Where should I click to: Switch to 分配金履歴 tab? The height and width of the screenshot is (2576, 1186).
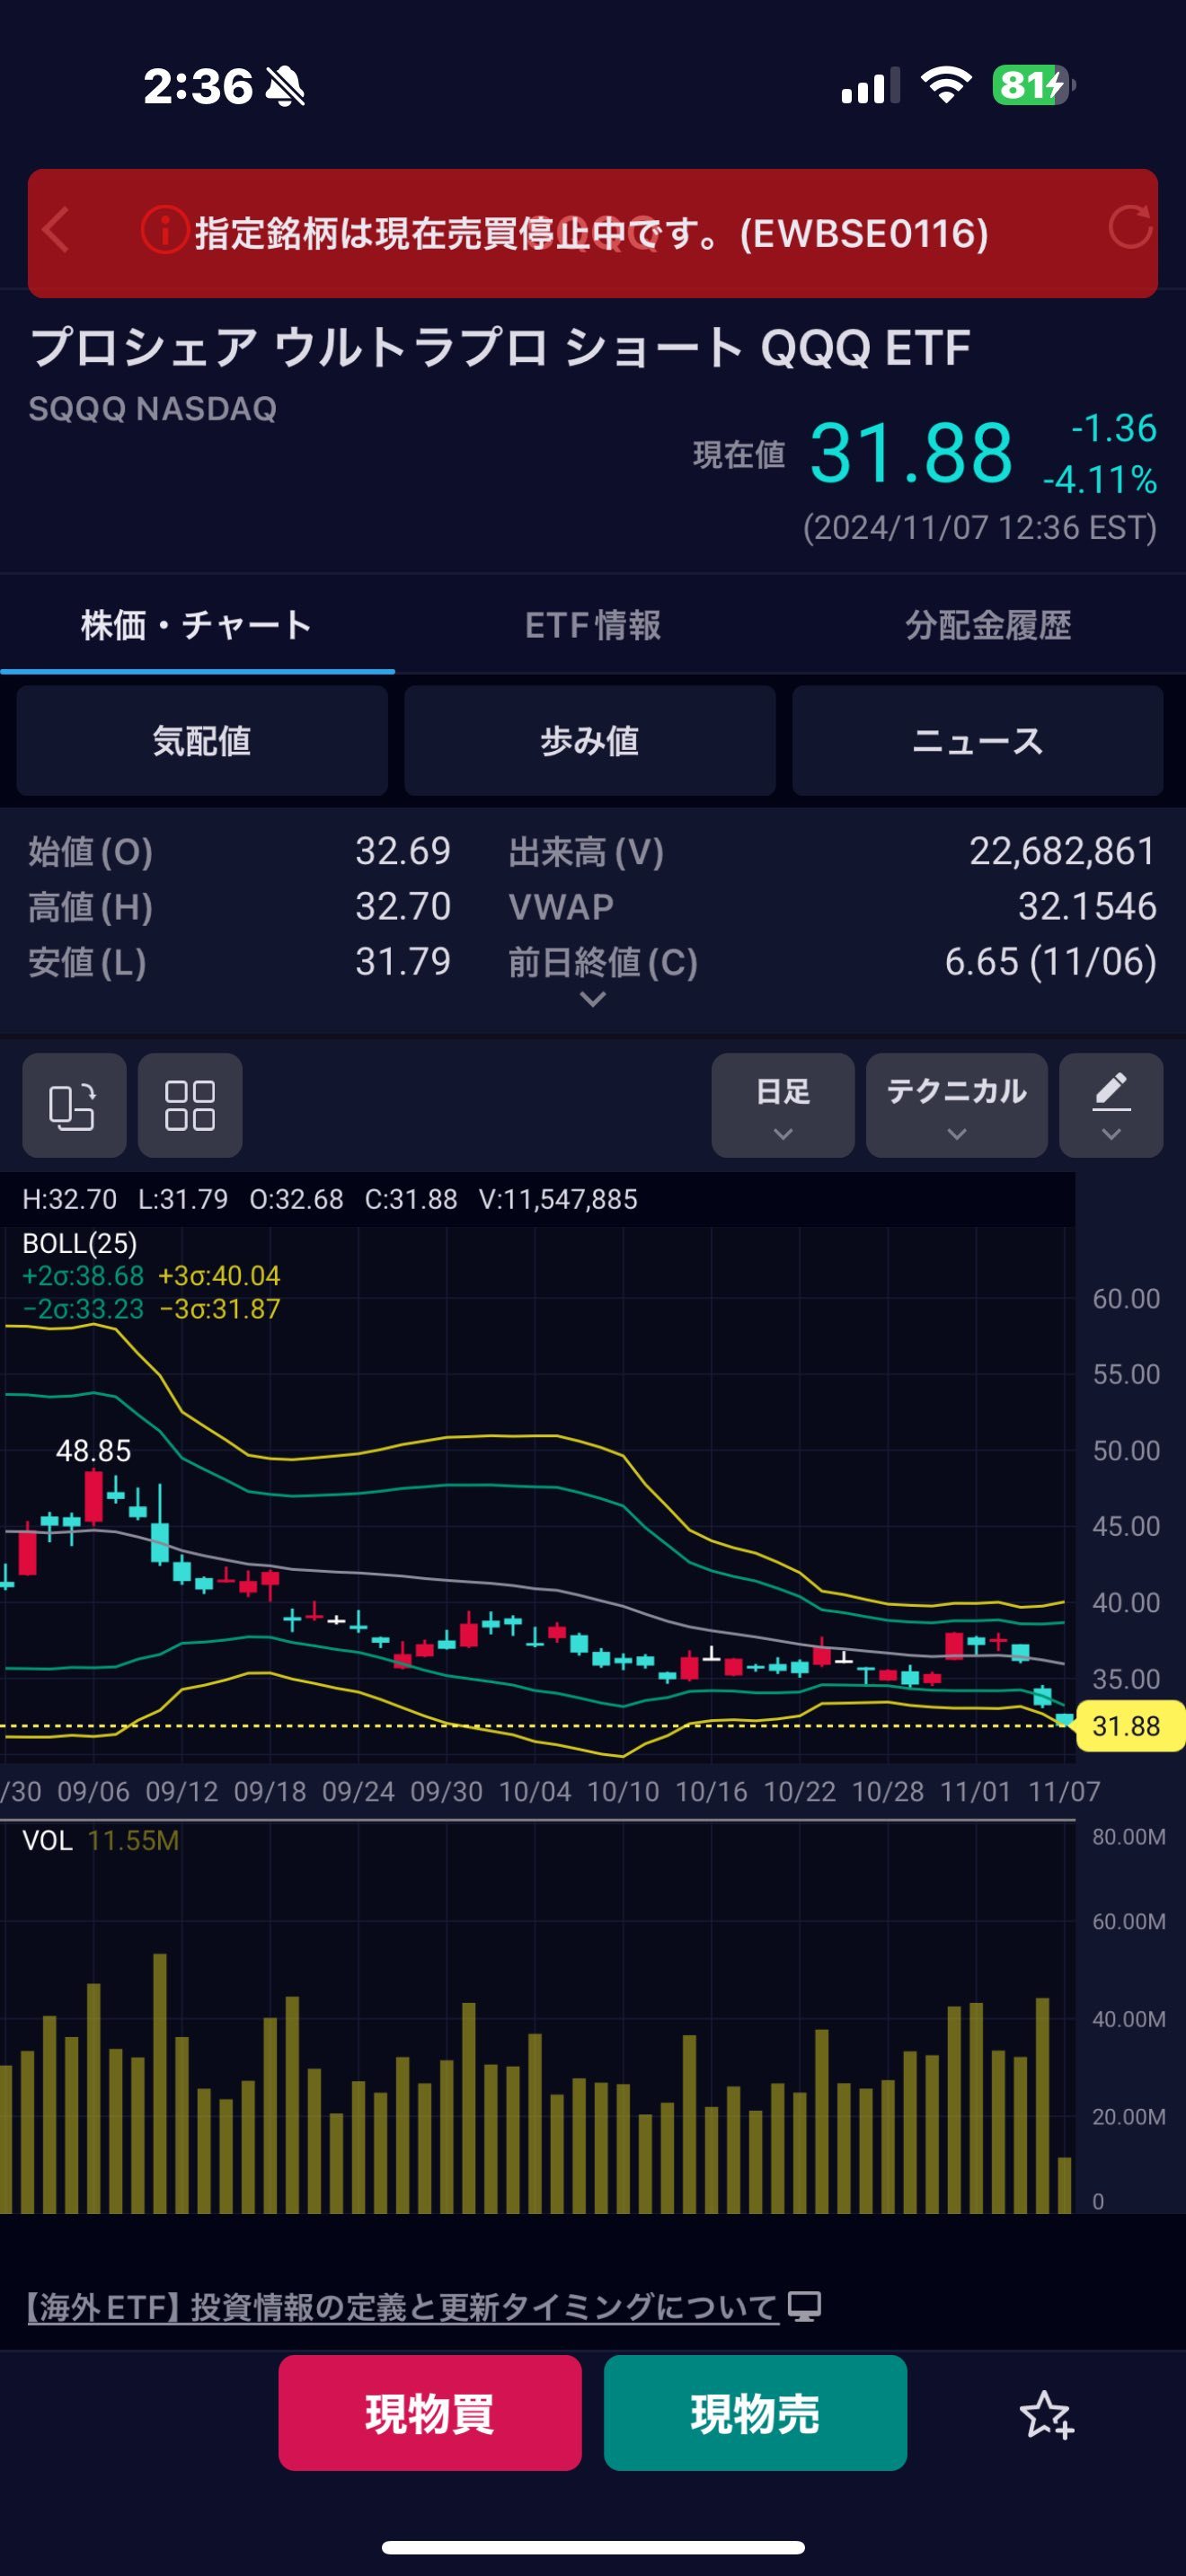click(x=988, y=625)
